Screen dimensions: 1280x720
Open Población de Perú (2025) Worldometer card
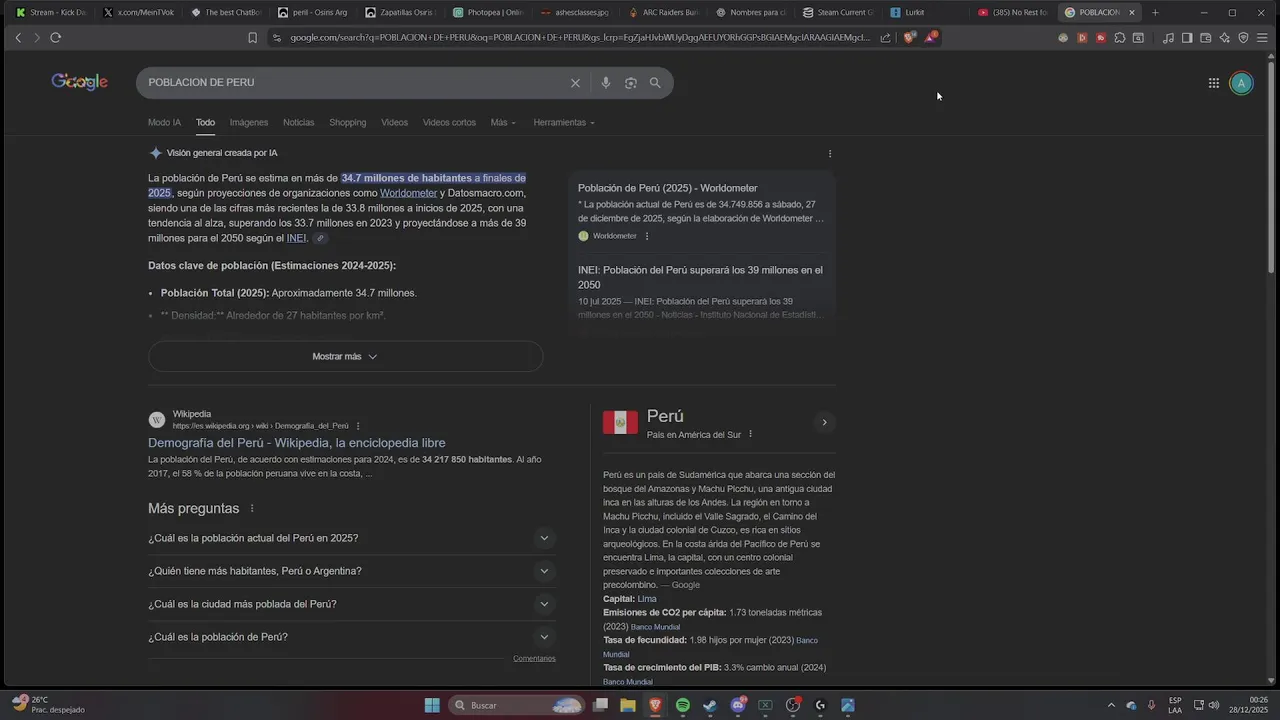pos(668,188)
